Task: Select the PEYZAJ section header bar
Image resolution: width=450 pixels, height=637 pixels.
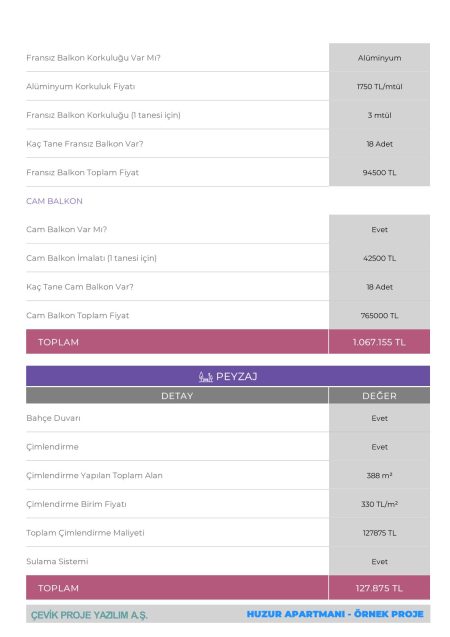Action: pos(228,376)
